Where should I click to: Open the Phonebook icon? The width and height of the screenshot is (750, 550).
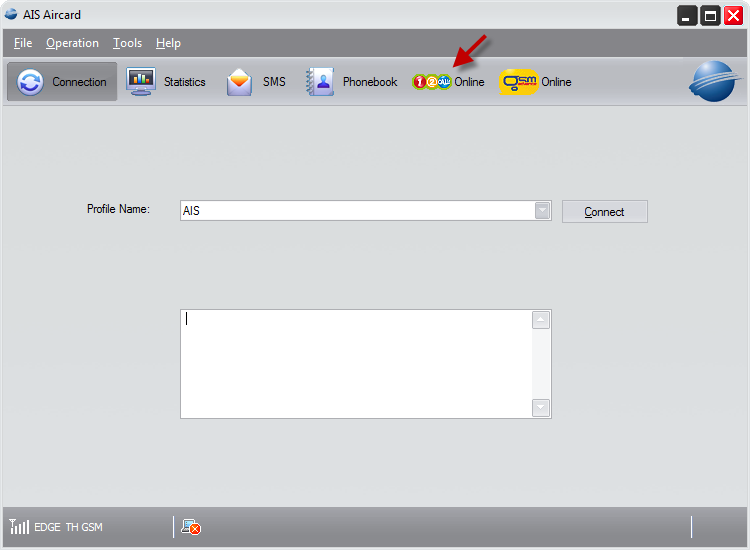coord(320,82)
